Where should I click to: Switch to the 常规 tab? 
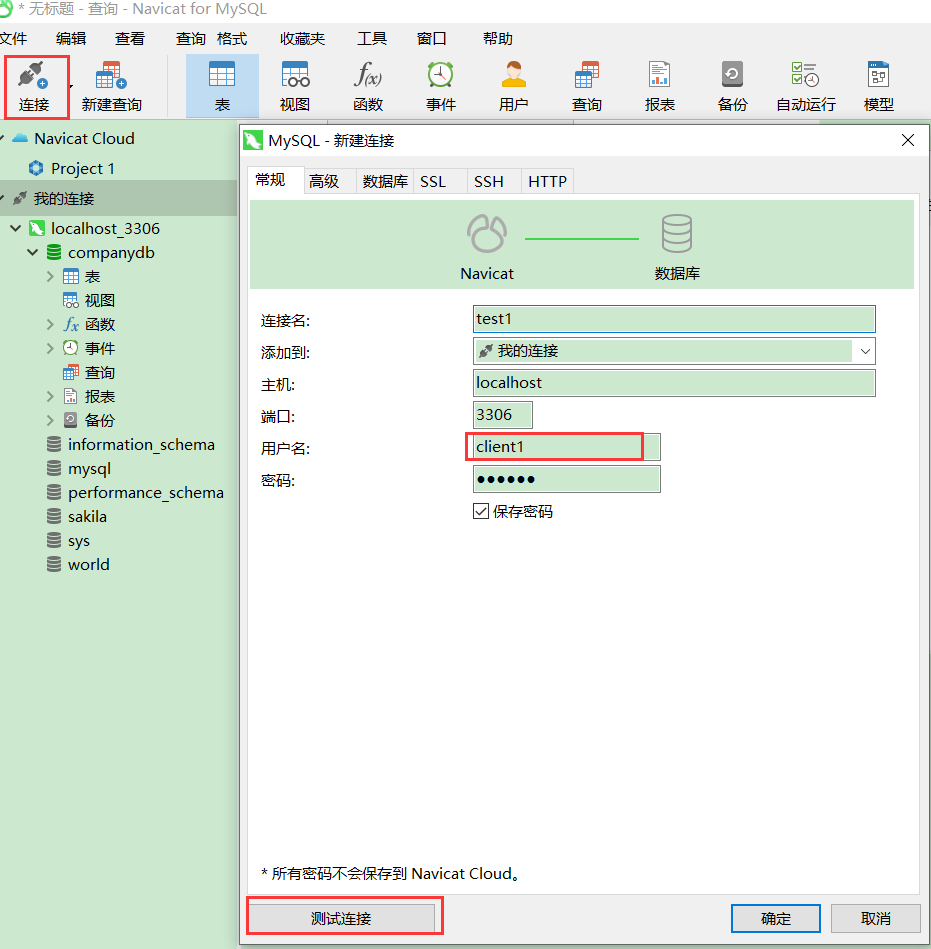pos(276,180)
